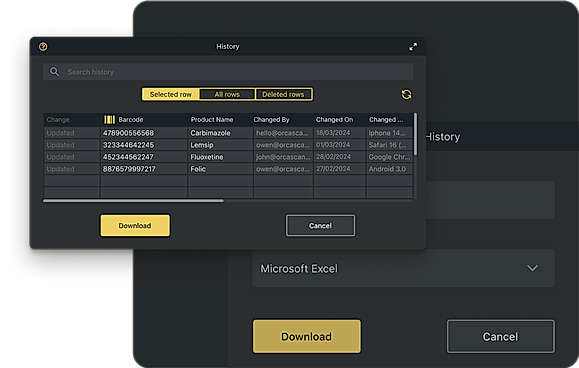Click the barcode icon in column header

pos(109,120)
